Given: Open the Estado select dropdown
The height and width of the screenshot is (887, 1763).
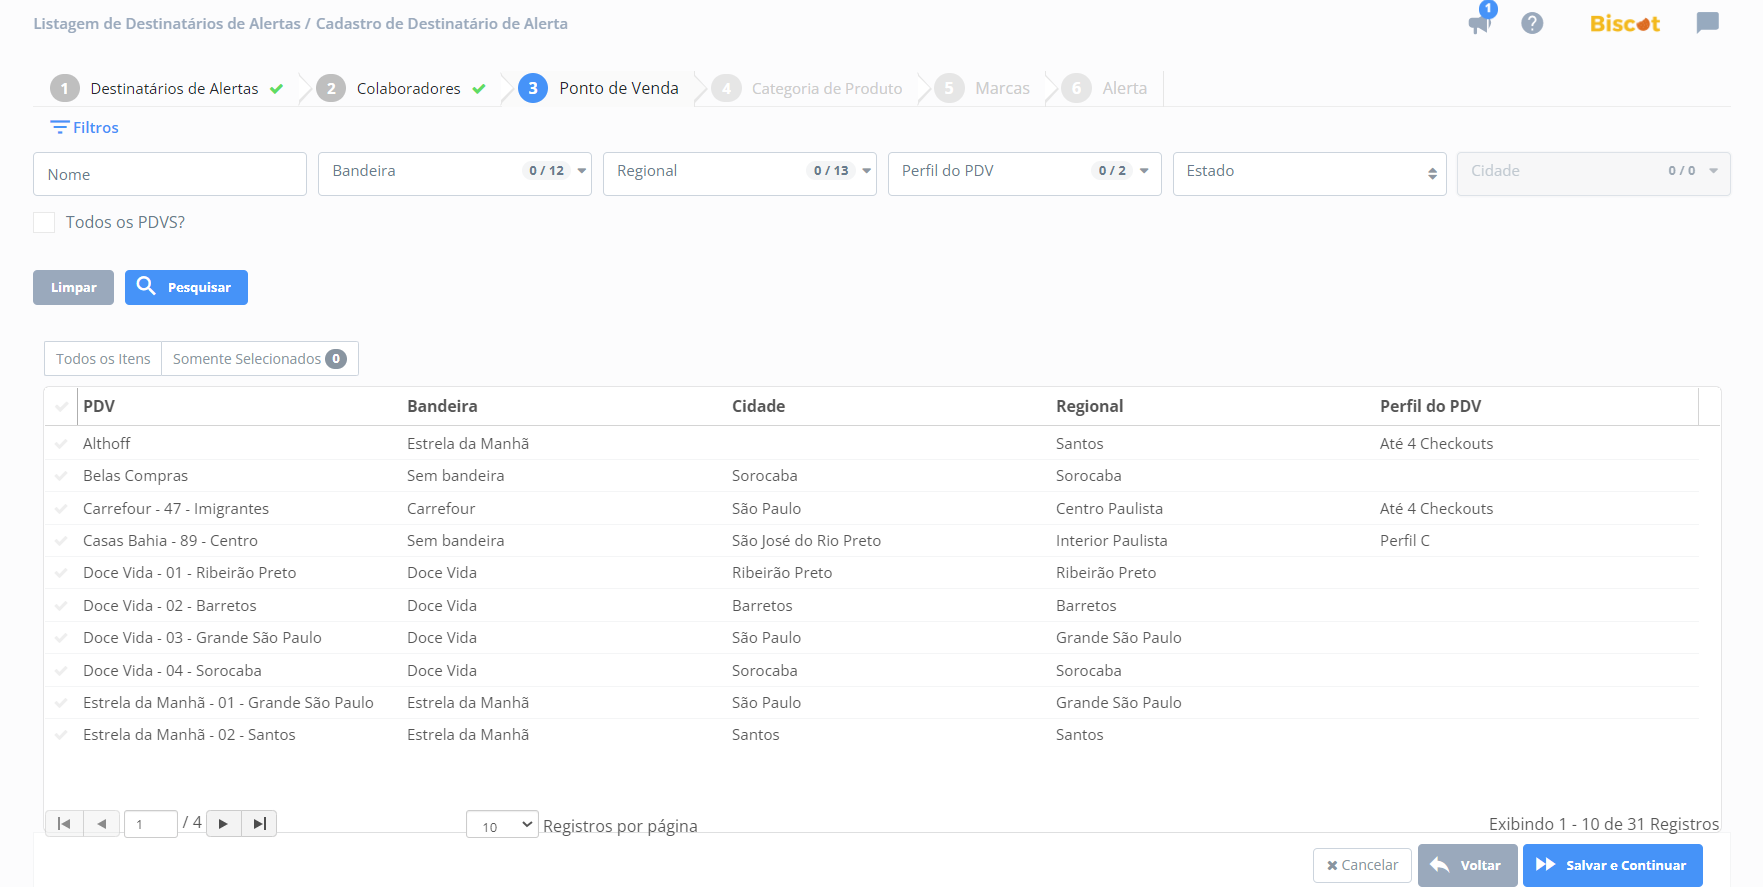Looking at the screenshot, I should [1310, 173].
